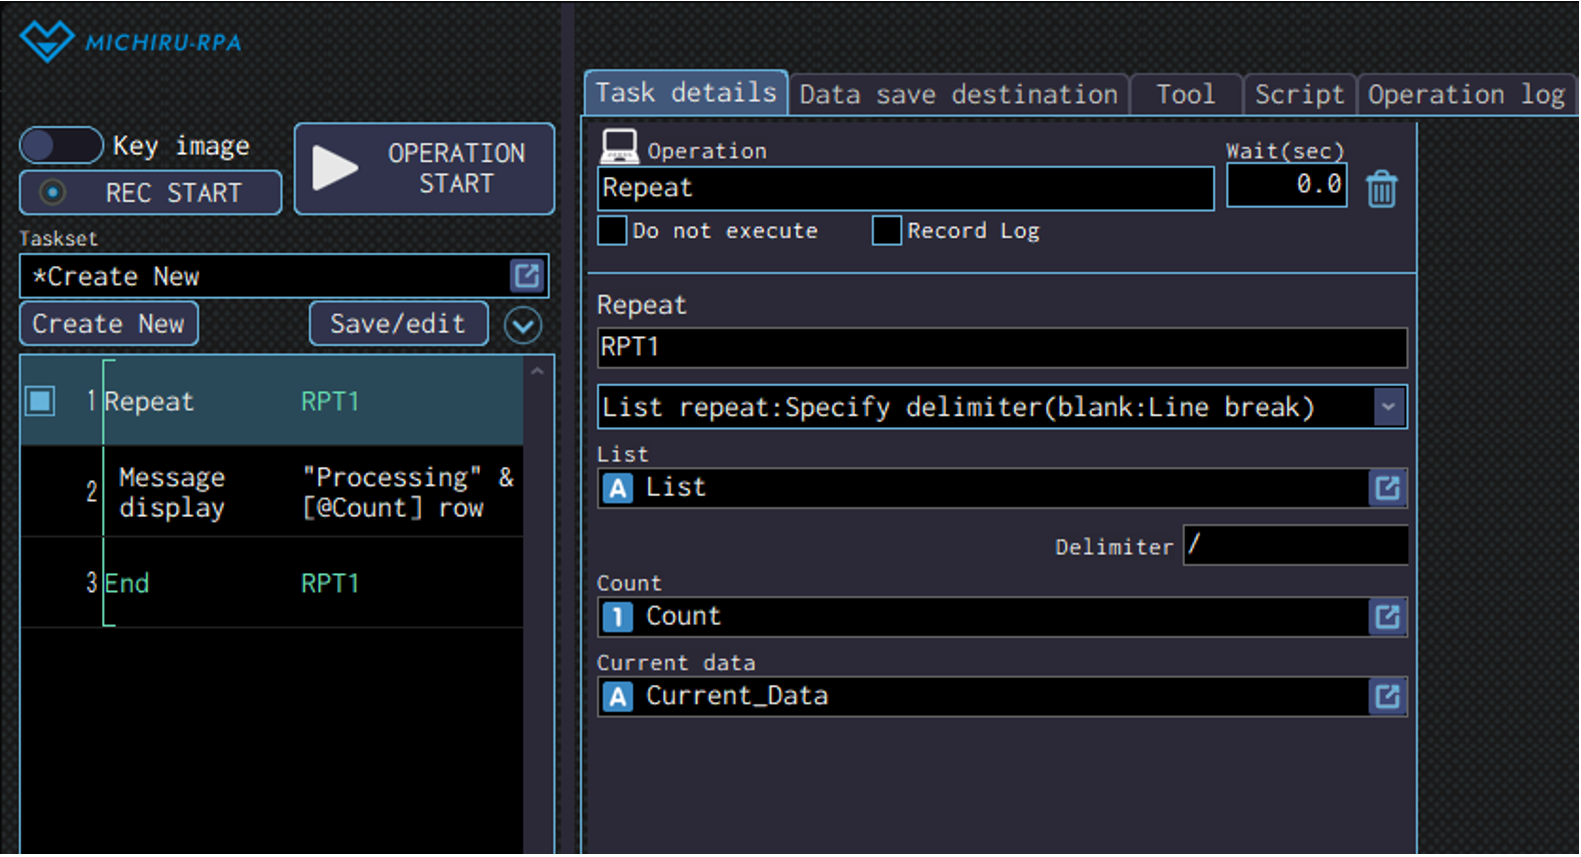Toggle the Key image switch
This screenshot has height=857, width=1581.
point(61,145)
